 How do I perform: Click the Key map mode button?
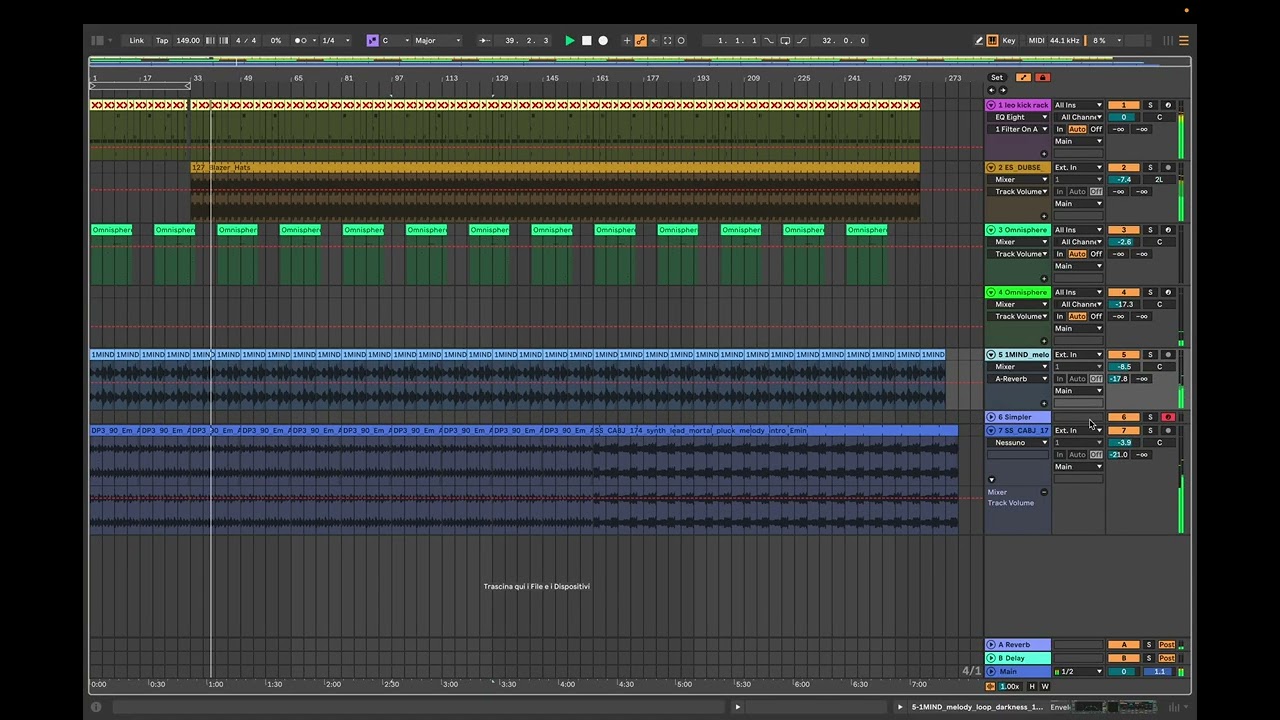[x=1009, y=40]
